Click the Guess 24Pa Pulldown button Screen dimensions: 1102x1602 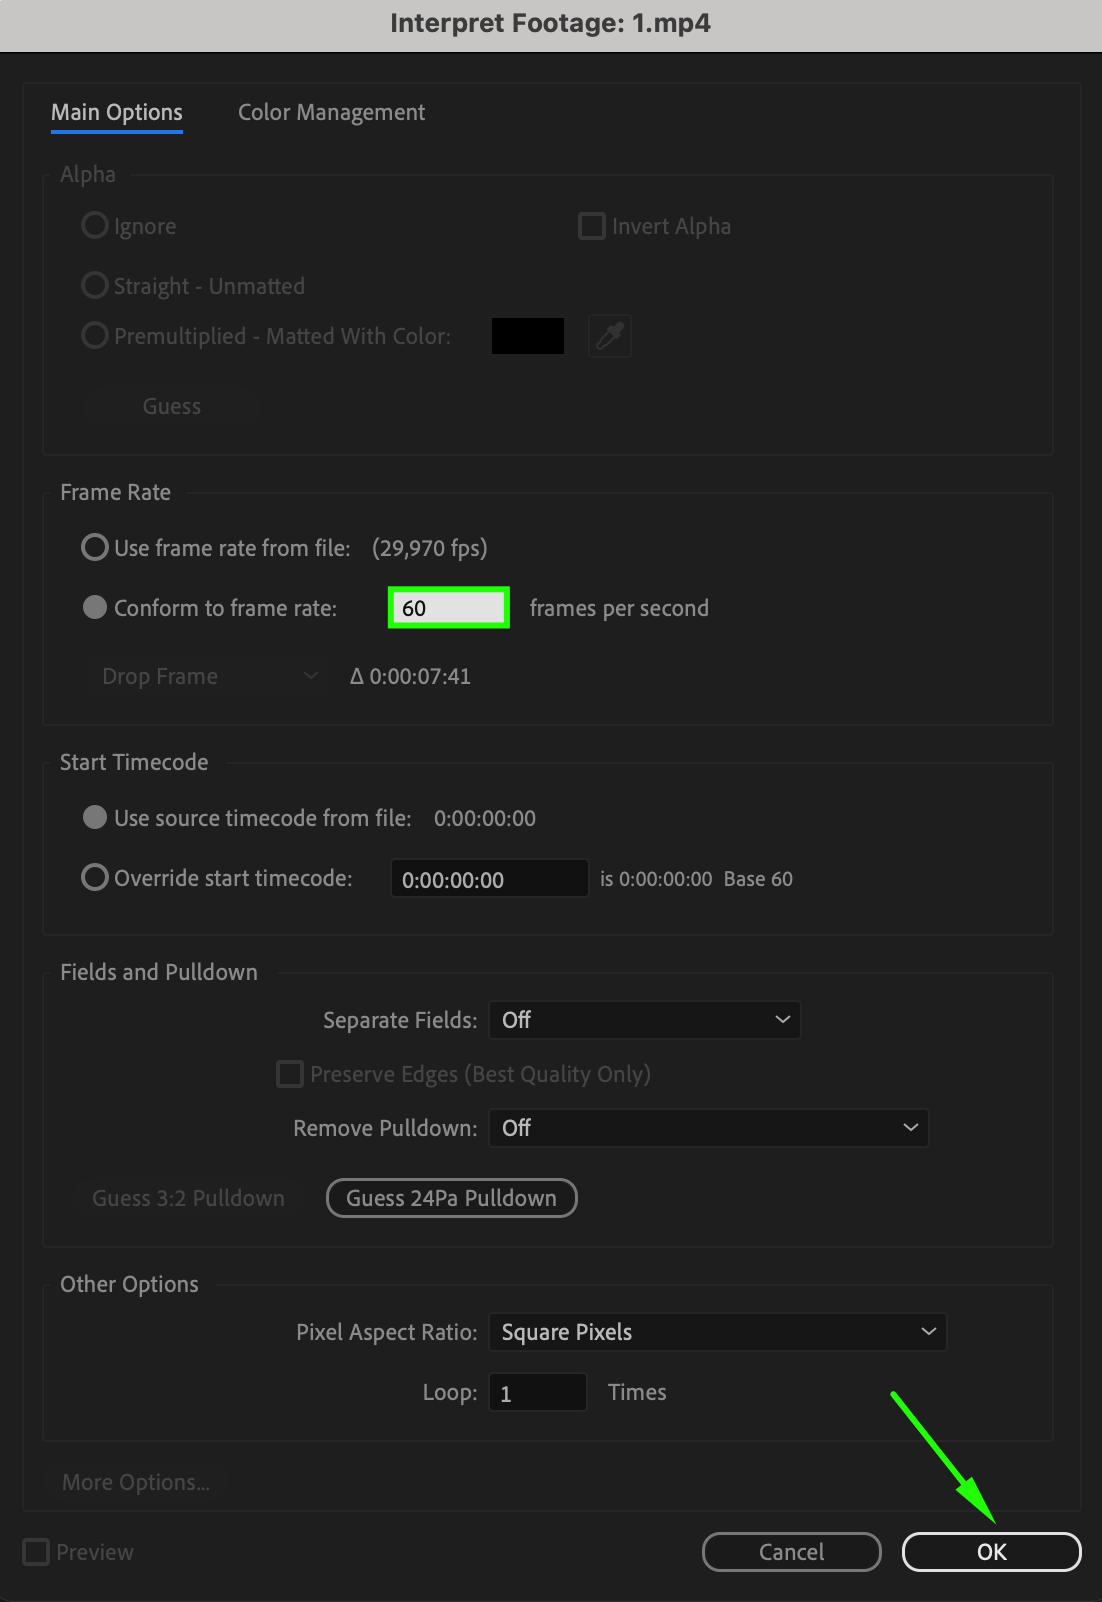(x=451, y=1198)
